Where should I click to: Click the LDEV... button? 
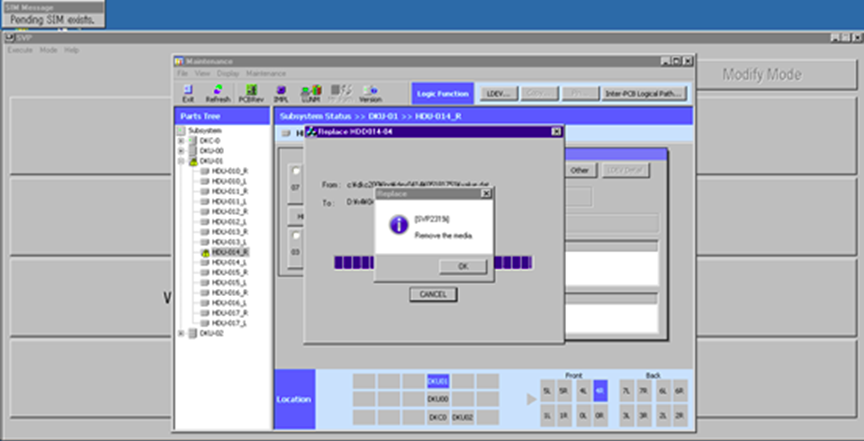[x=499, y=93]
